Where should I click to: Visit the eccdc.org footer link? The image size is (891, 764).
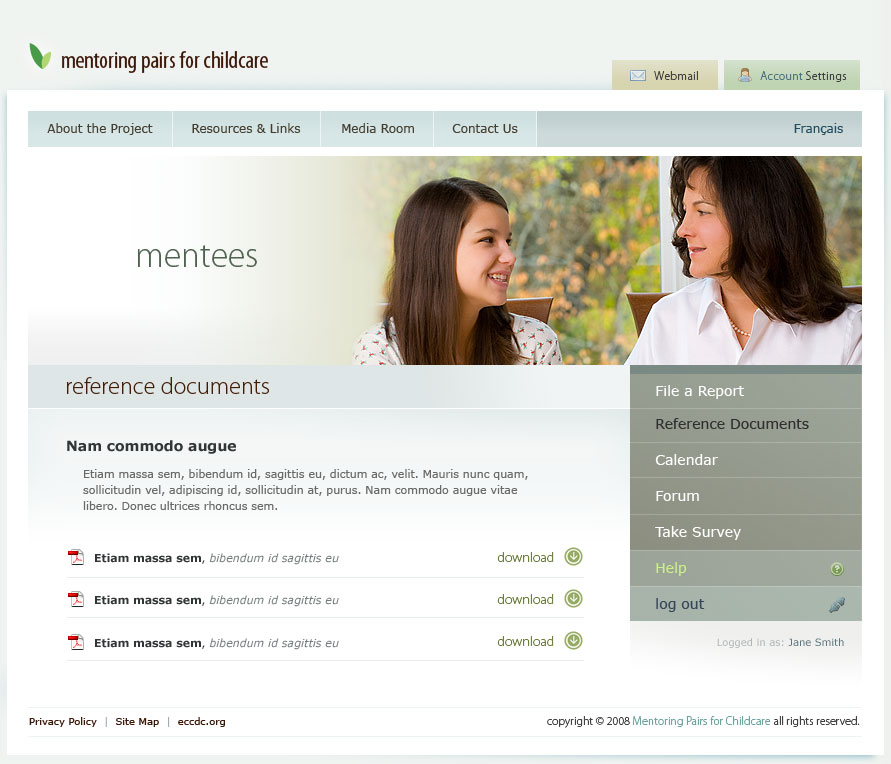201,721
